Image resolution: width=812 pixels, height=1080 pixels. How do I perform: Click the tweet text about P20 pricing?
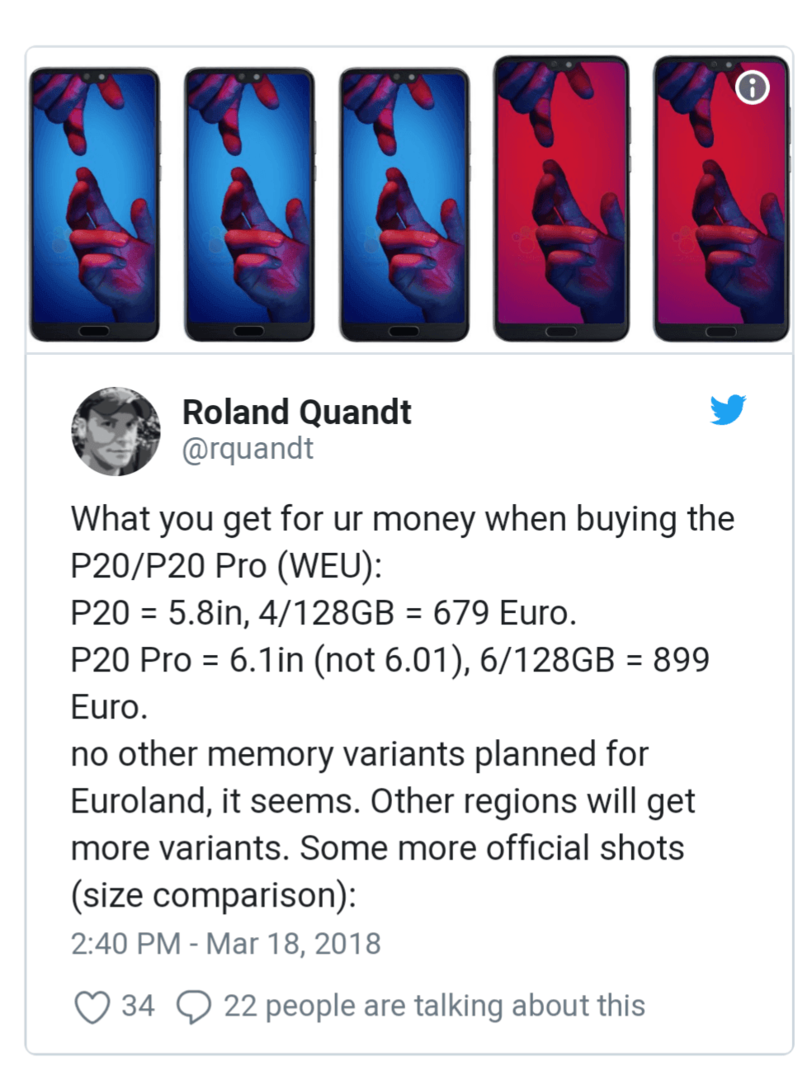coord(402,707)
